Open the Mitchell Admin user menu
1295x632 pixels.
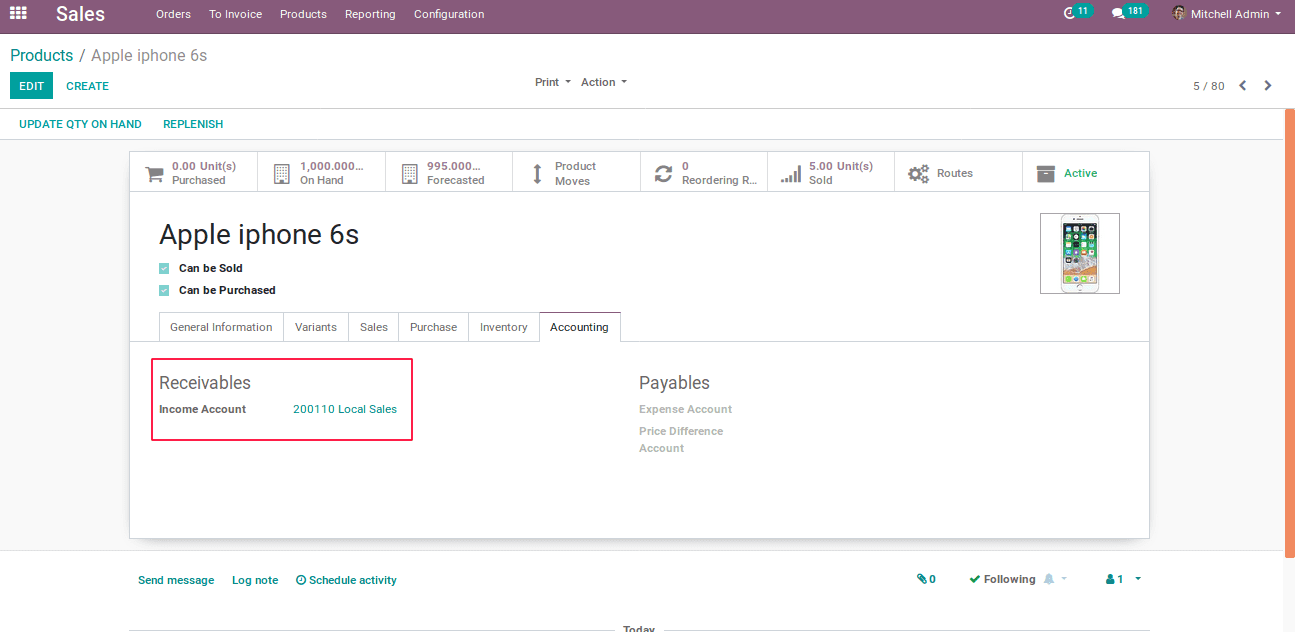1227,14
